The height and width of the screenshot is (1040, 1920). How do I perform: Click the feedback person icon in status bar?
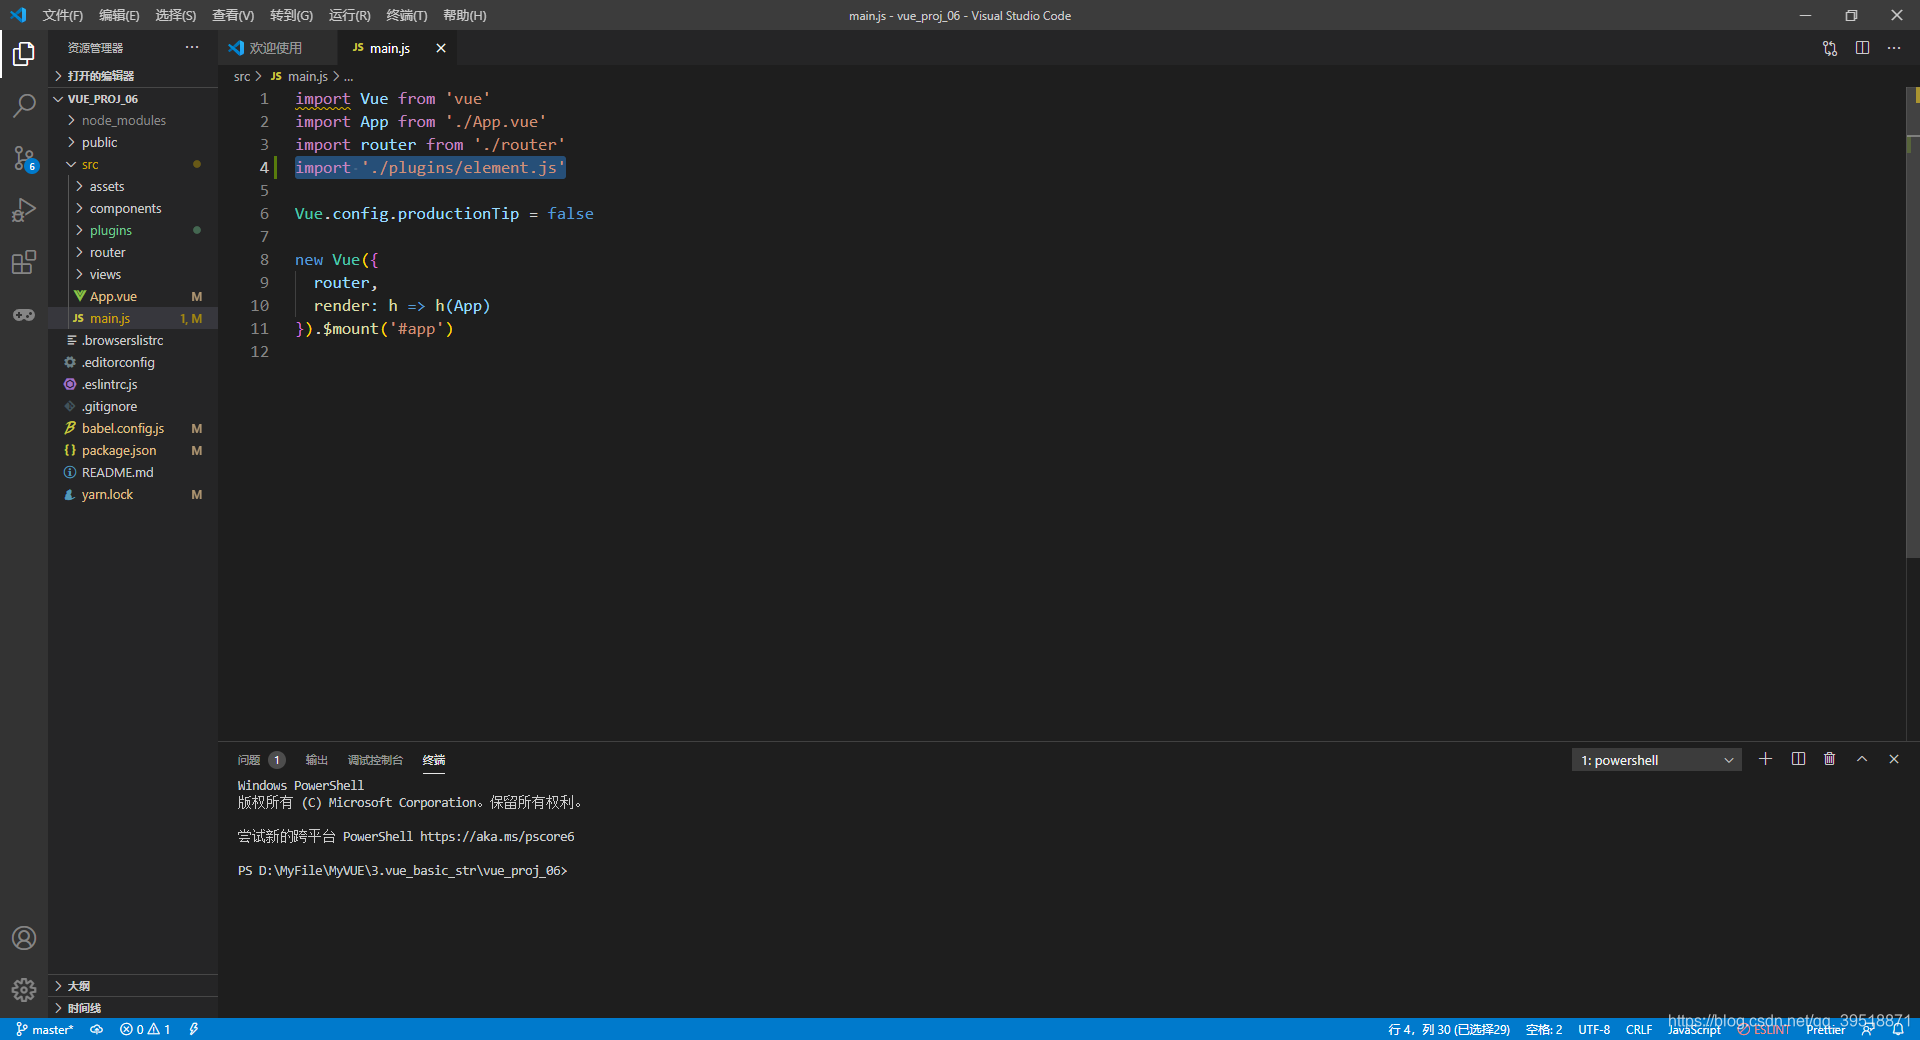point(1868,1029)
